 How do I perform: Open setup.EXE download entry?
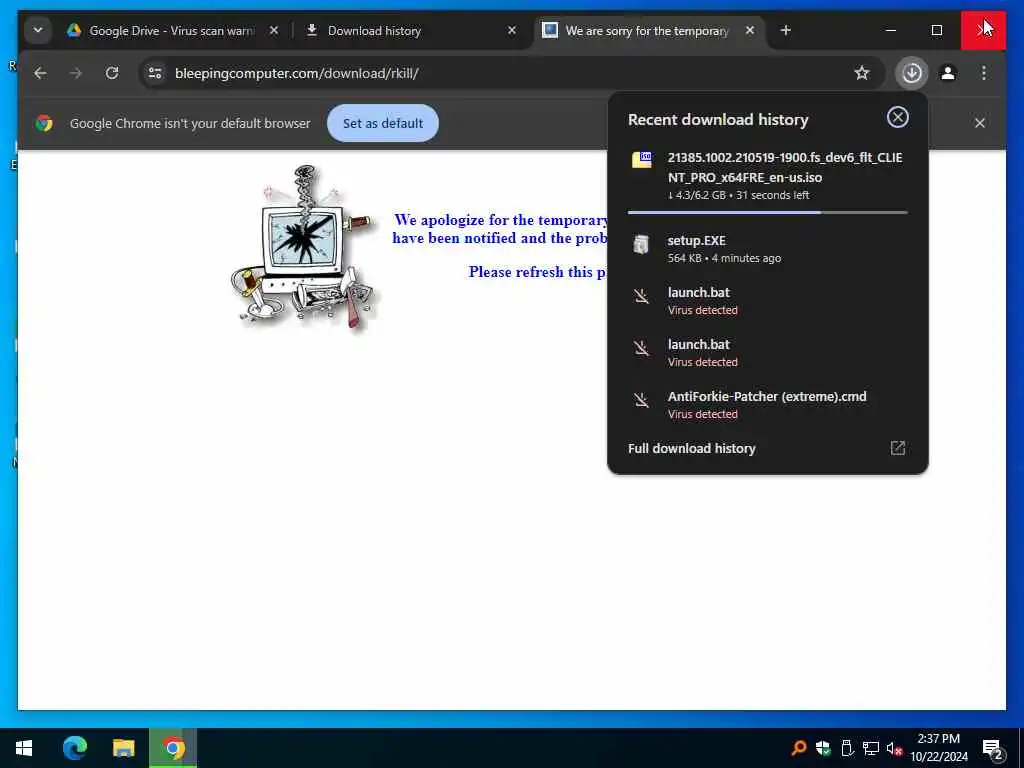coord(767,249)
